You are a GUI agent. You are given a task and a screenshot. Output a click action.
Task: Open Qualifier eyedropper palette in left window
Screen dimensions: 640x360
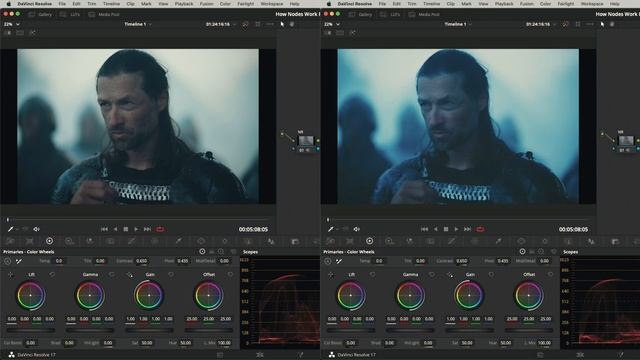[x=178, y=241]
